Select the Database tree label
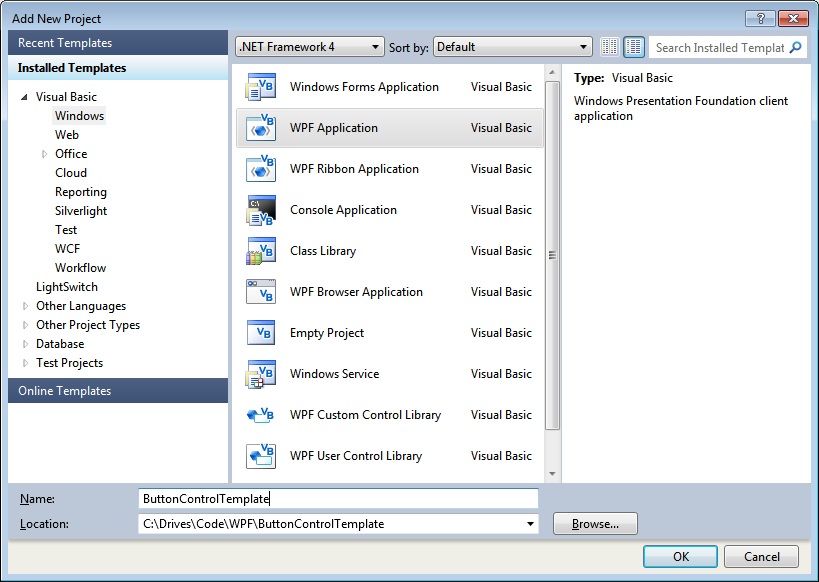This screenshot has width=819, height=582. tap(60, 344)
